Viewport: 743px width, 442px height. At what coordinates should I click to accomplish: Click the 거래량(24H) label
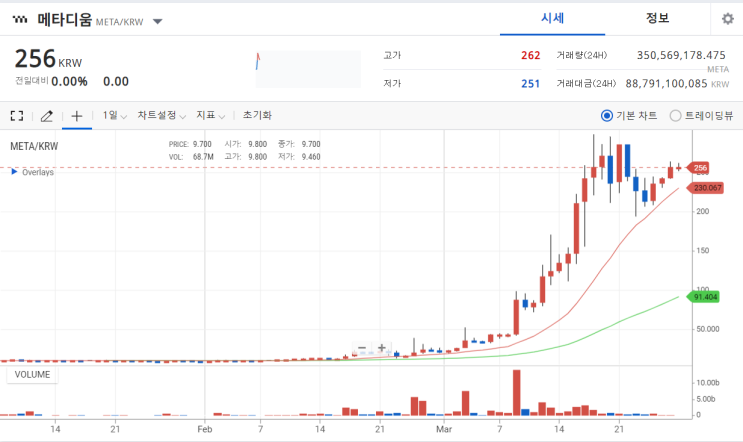[581, 55]
